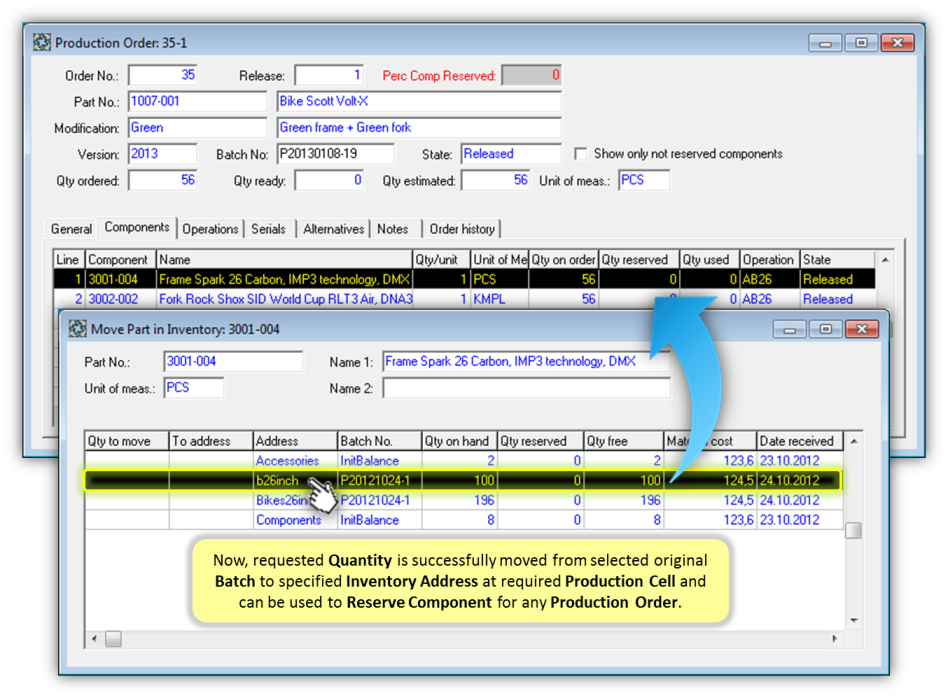Minimize the Production Order window
This screenshot has height=698, width=948.
tap(825, 43)
